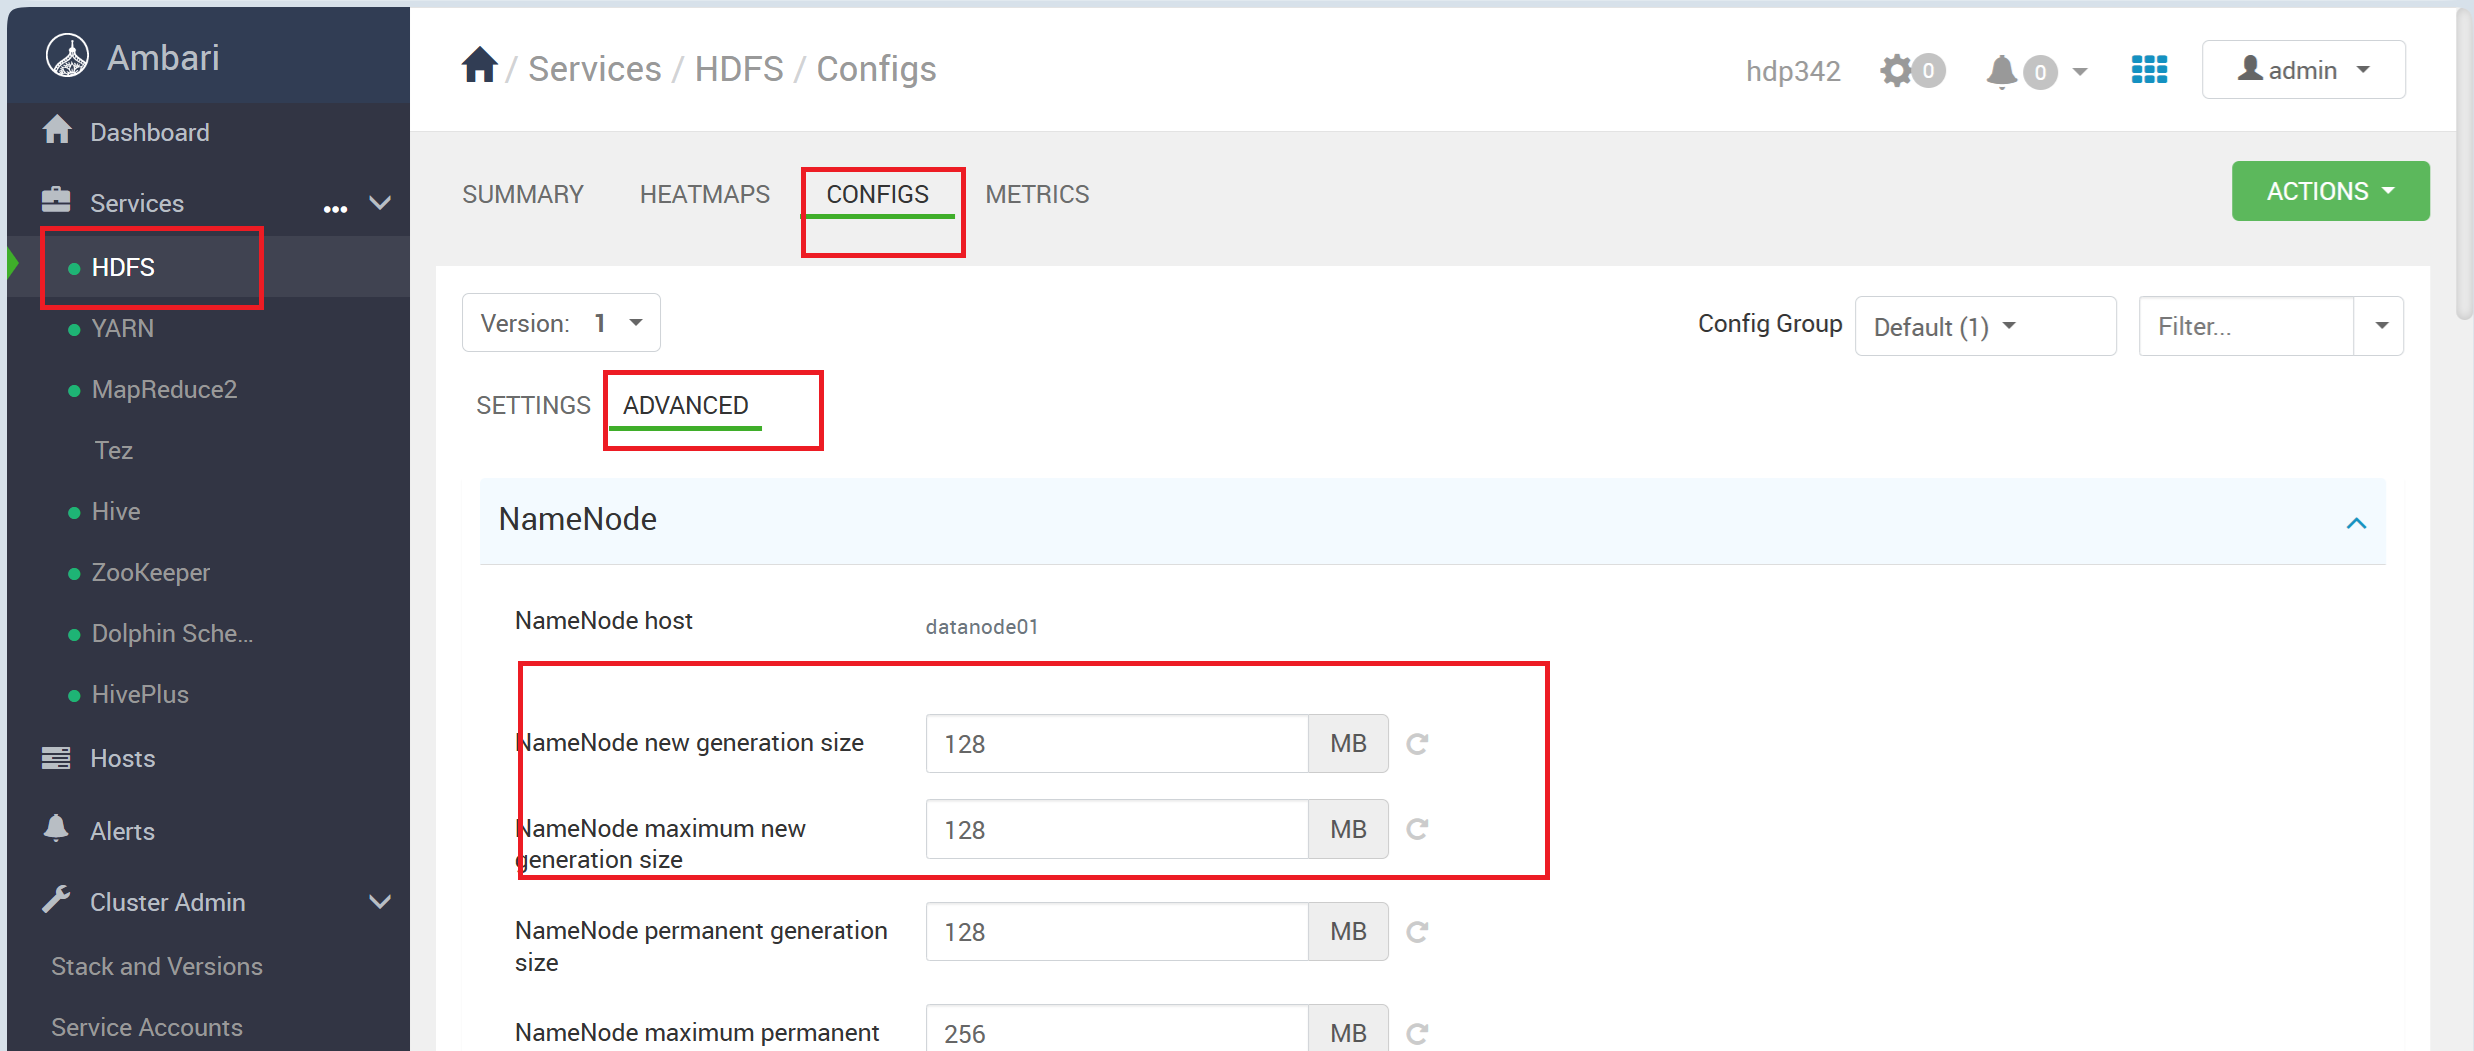
Task: Switch to the METRICS tab
Action: pyautogui.click(x=1038, y=194)
